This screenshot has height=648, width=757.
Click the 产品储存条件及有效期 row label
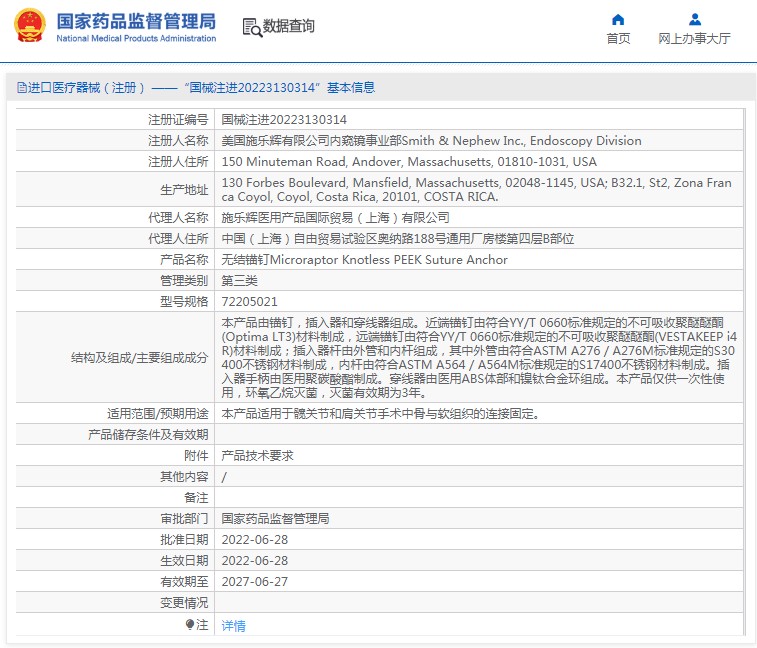(148, 435)
